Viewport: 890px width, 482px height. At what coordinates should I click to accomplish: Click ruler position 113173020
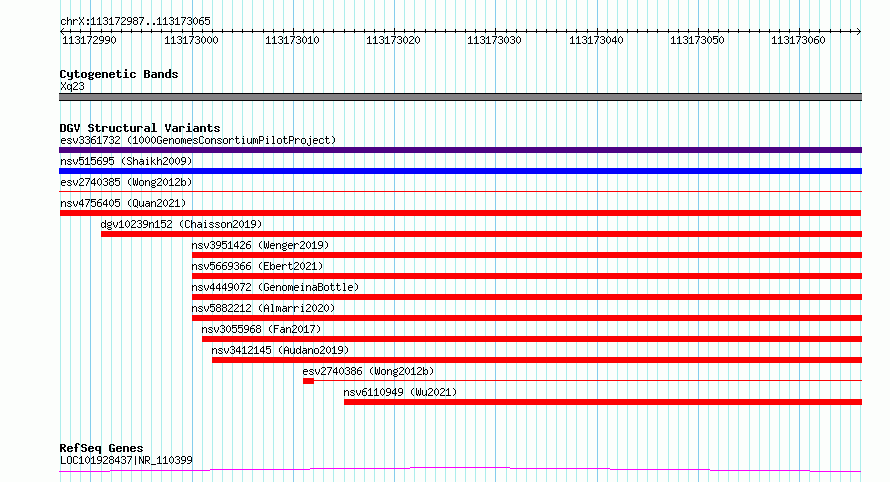coord(393,40)
